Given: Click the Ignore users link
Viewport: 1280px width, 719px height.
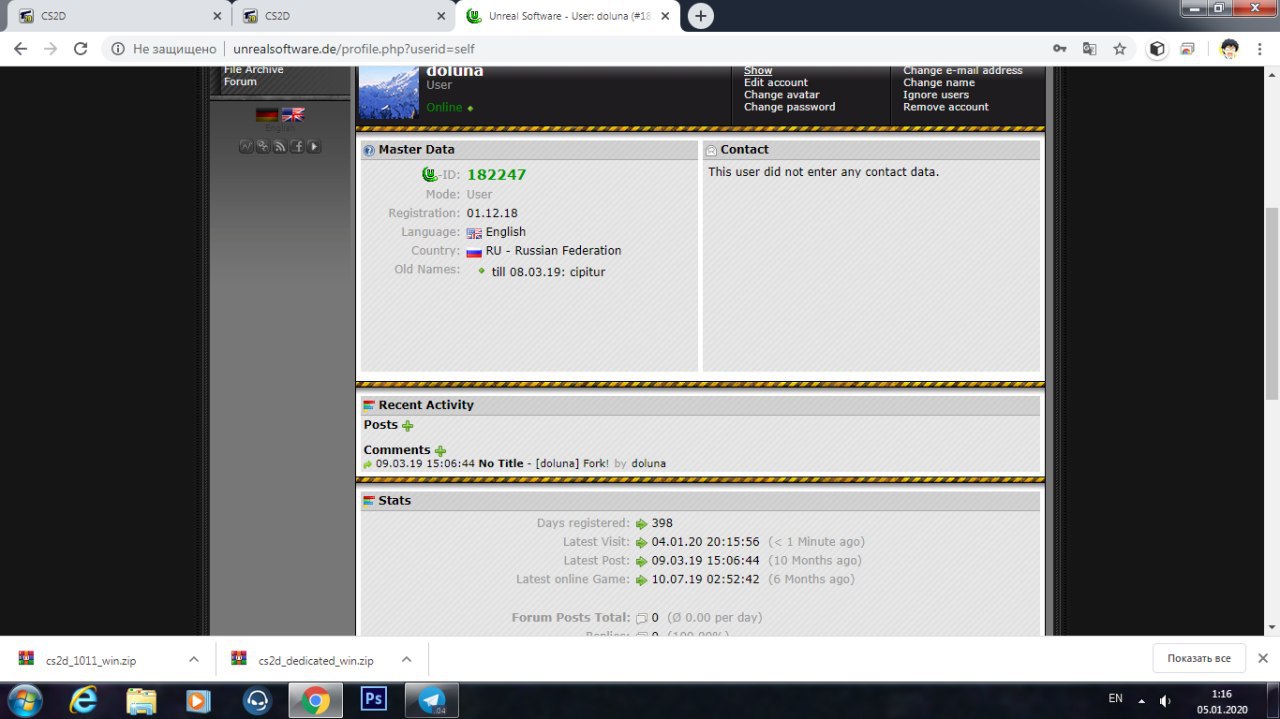Looking at the screenshot, I should point(936,95).
